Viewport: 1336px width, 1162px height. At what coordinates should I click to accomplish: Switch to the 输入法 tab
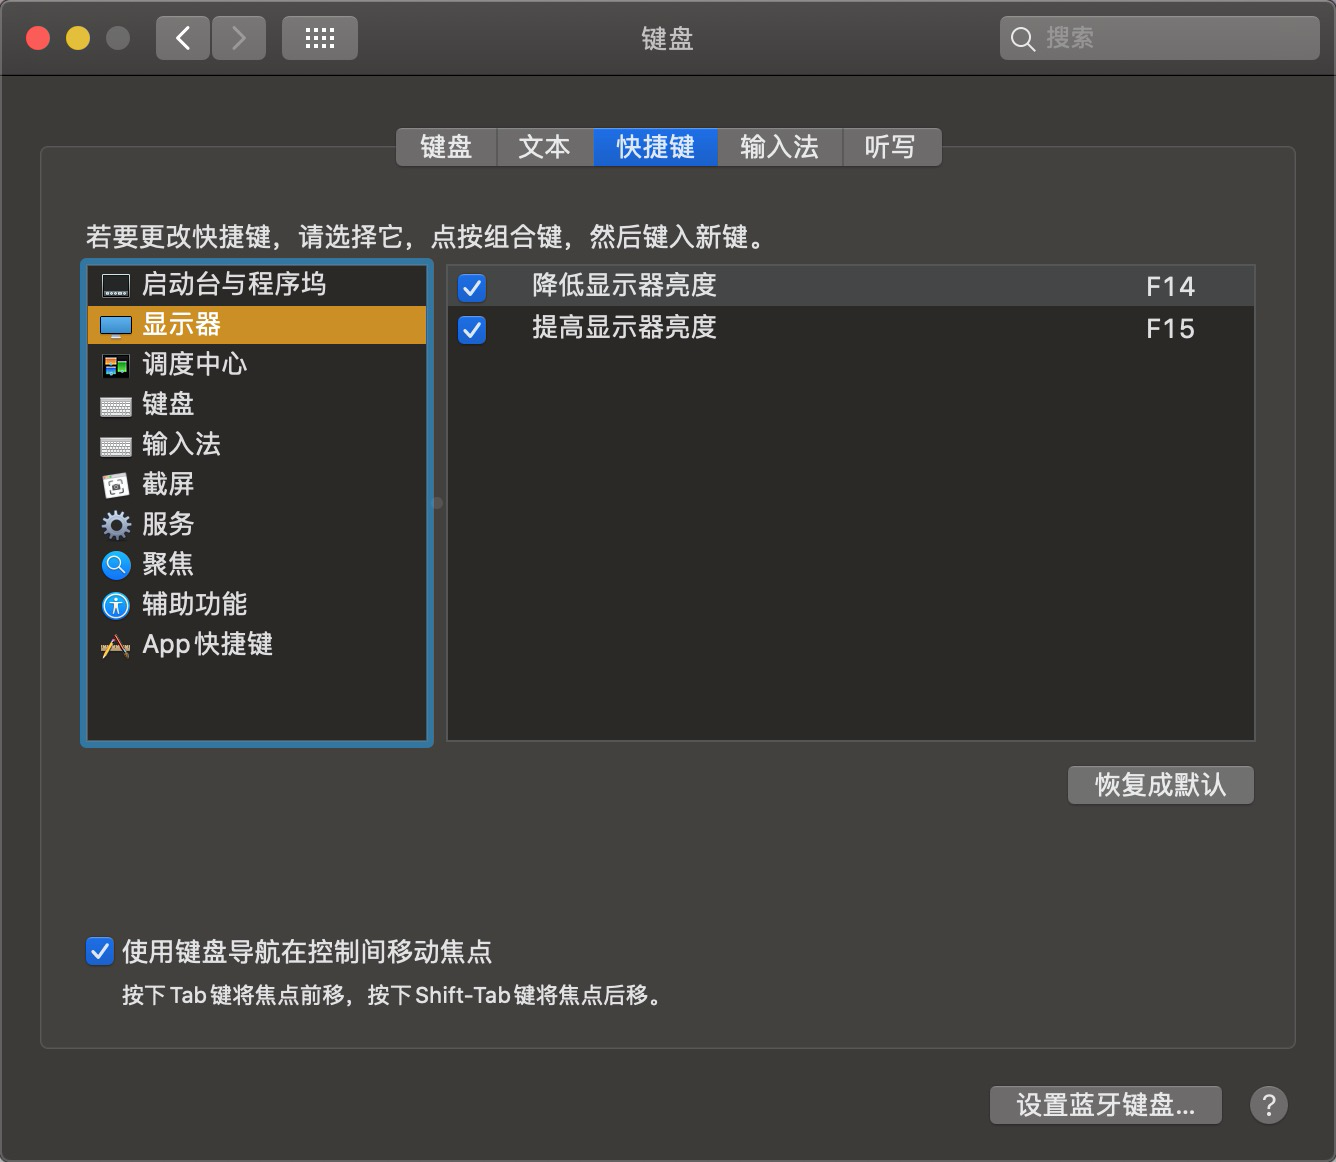point(779,147)
